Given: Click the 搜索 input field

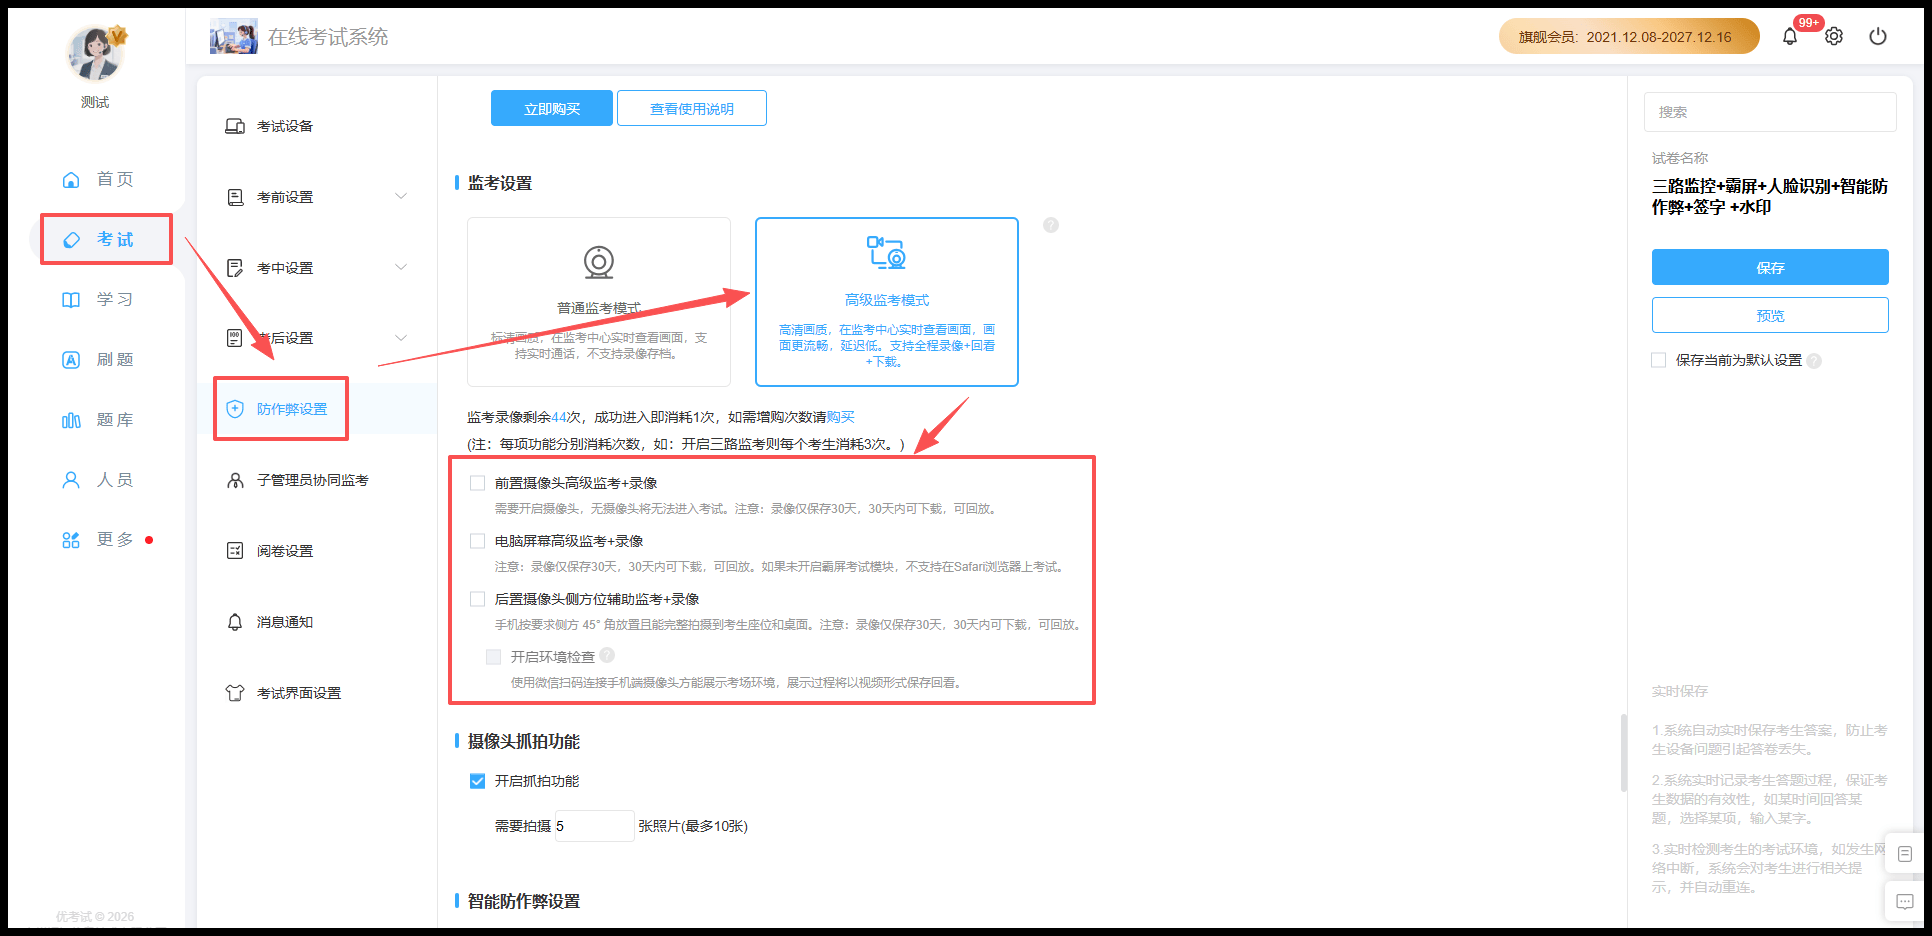Looking at the screenshot, I should [1770, 112].
